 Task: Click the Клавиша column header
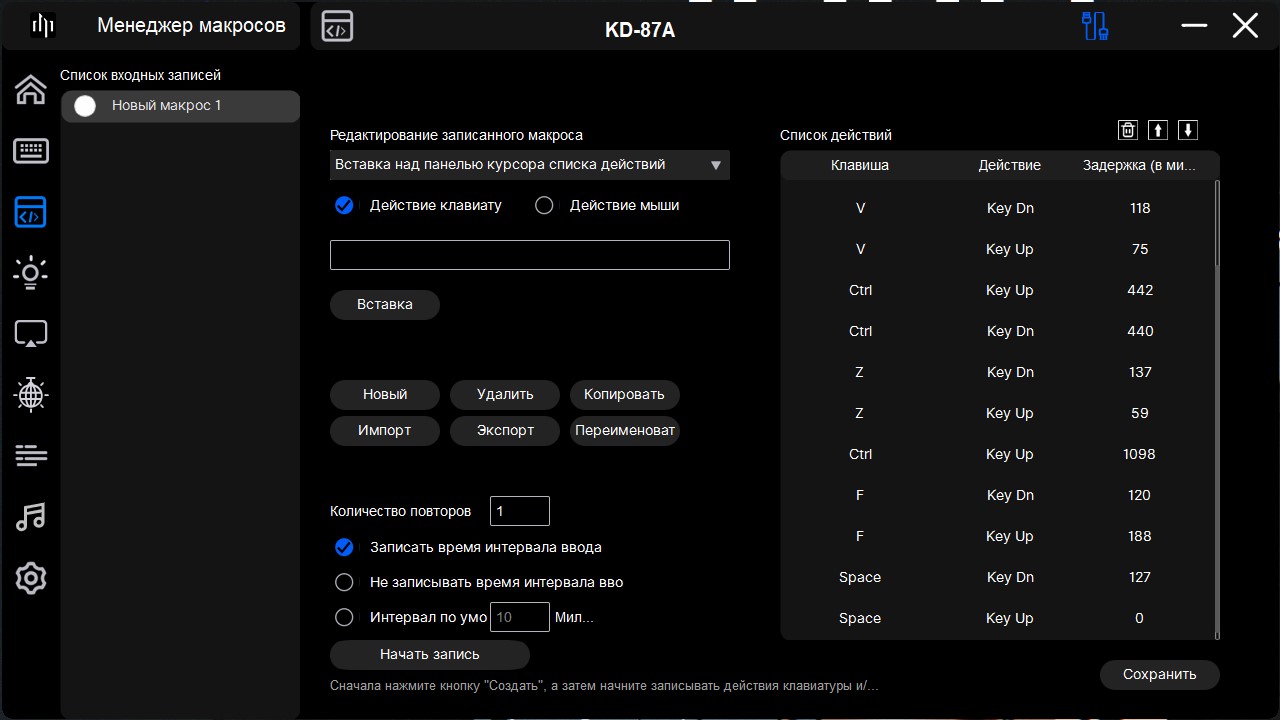[x=860, y=165]
